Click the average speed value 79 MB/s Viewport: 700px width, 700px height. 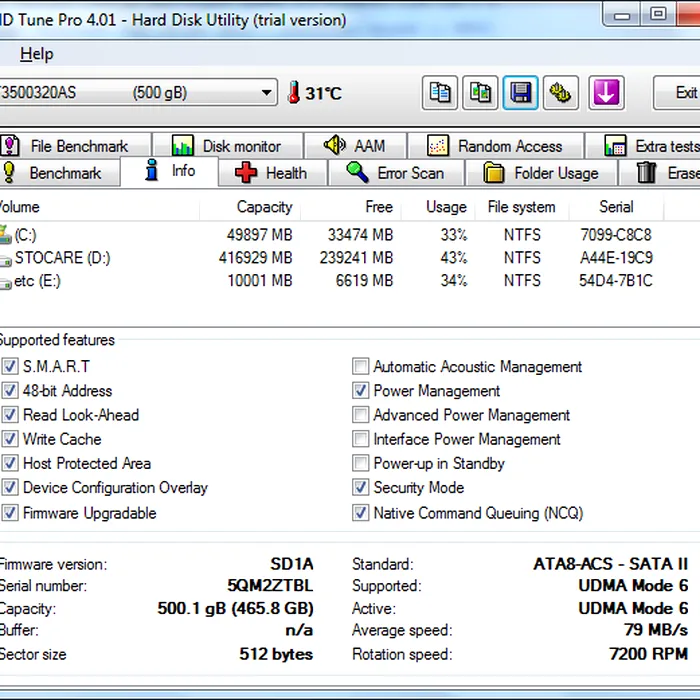click(x=656, y=630)
